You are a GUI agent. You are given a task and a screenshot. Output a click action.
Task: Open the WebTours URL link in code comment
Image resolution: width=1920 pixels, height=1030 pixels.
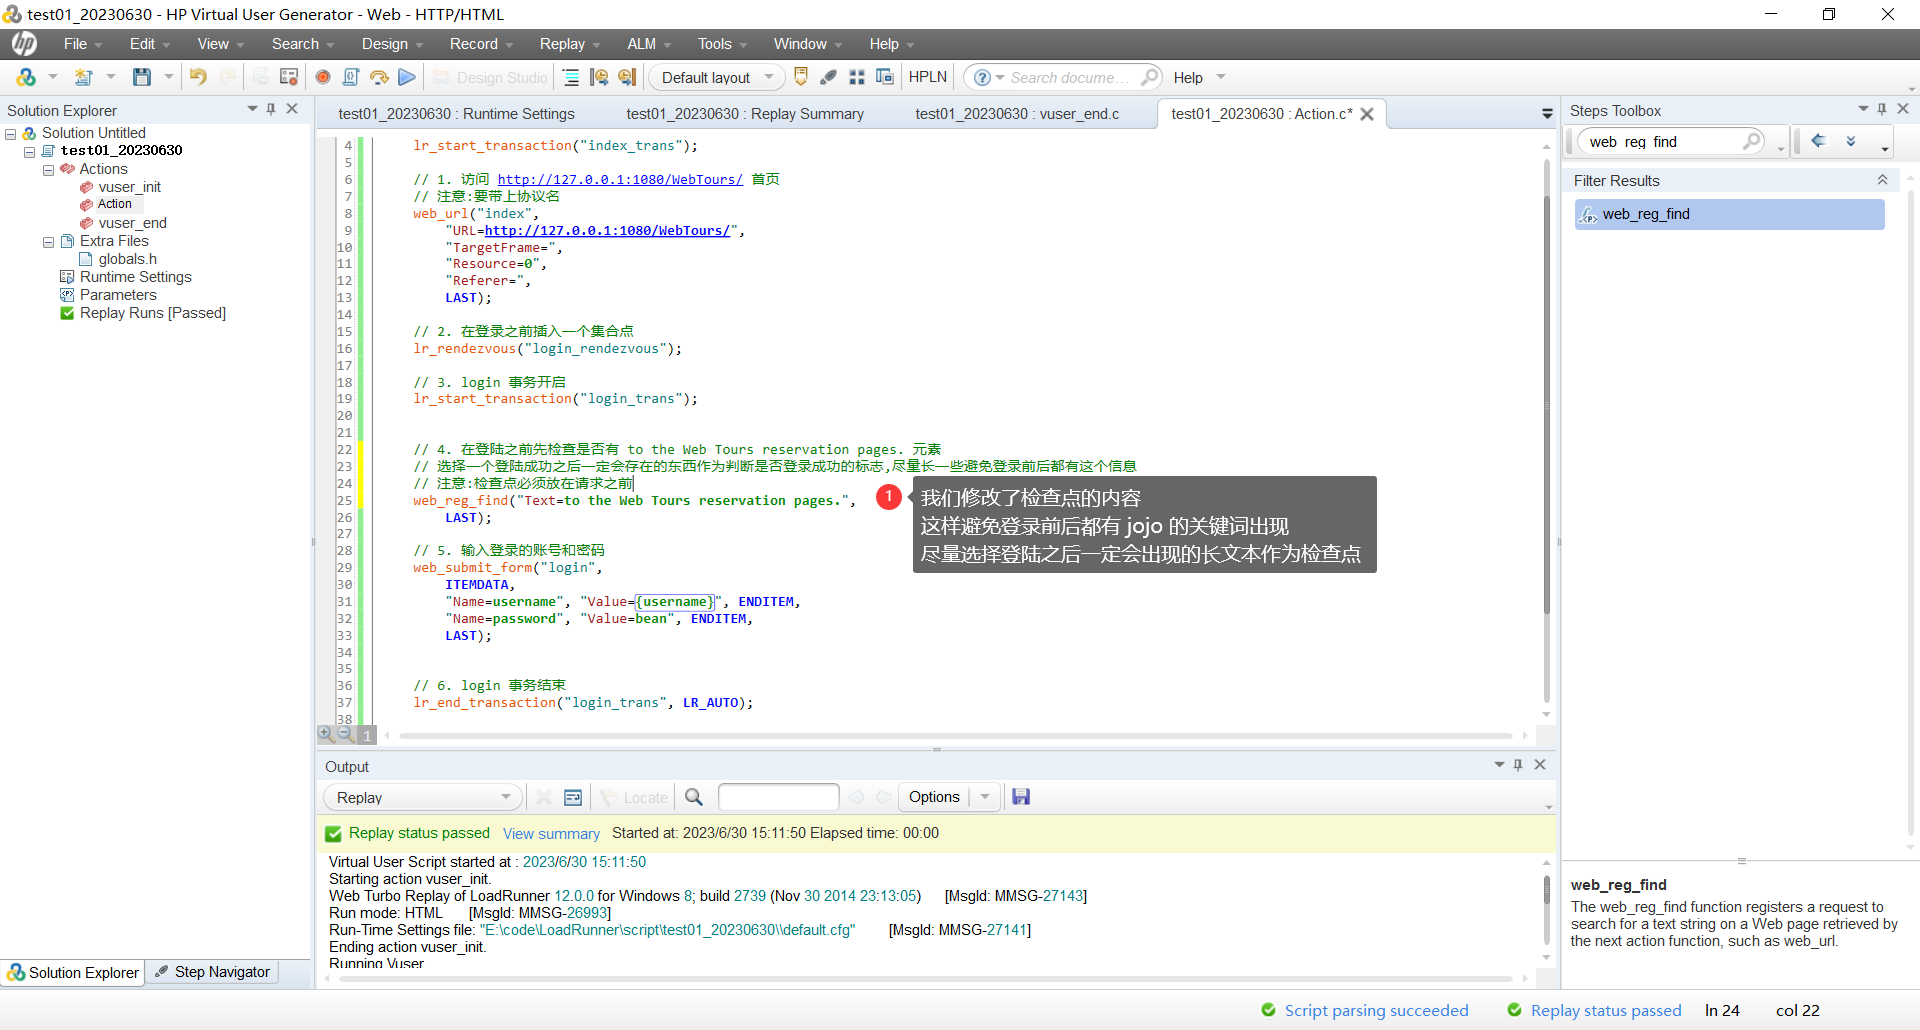coord(620,180)
